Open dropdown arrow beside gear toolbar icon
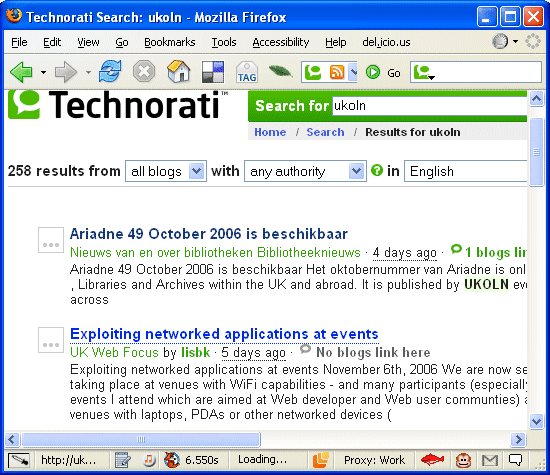Viewport: 550px width, 475px height. coord(515,41)
